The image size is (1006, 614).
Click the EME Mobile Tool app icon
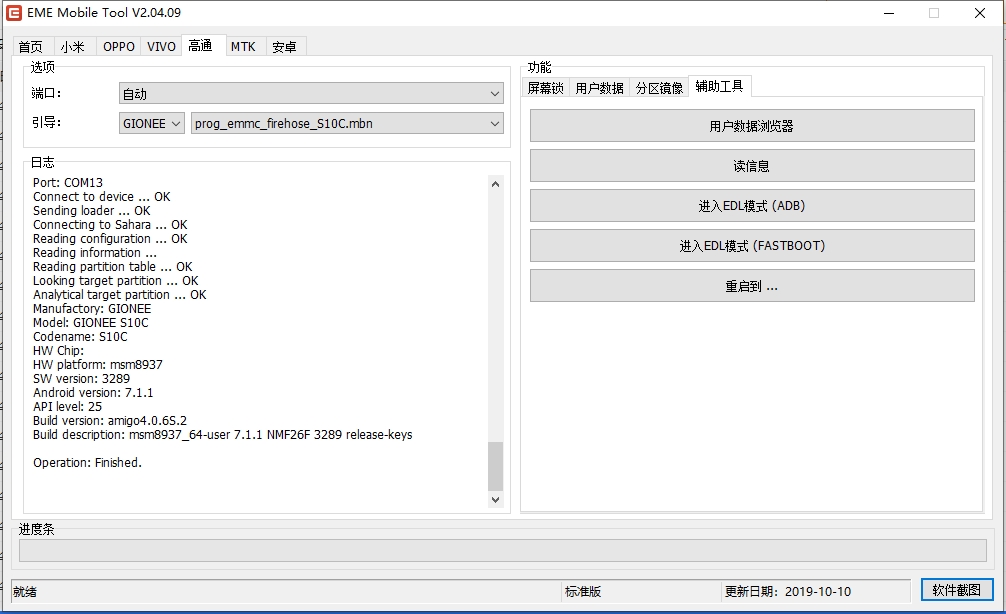click(x=13, y=13)
